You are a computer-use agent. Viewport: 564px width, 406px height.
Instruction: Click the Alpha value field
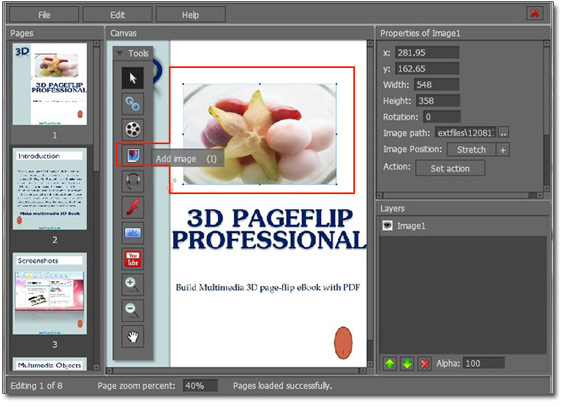point(483,364)
